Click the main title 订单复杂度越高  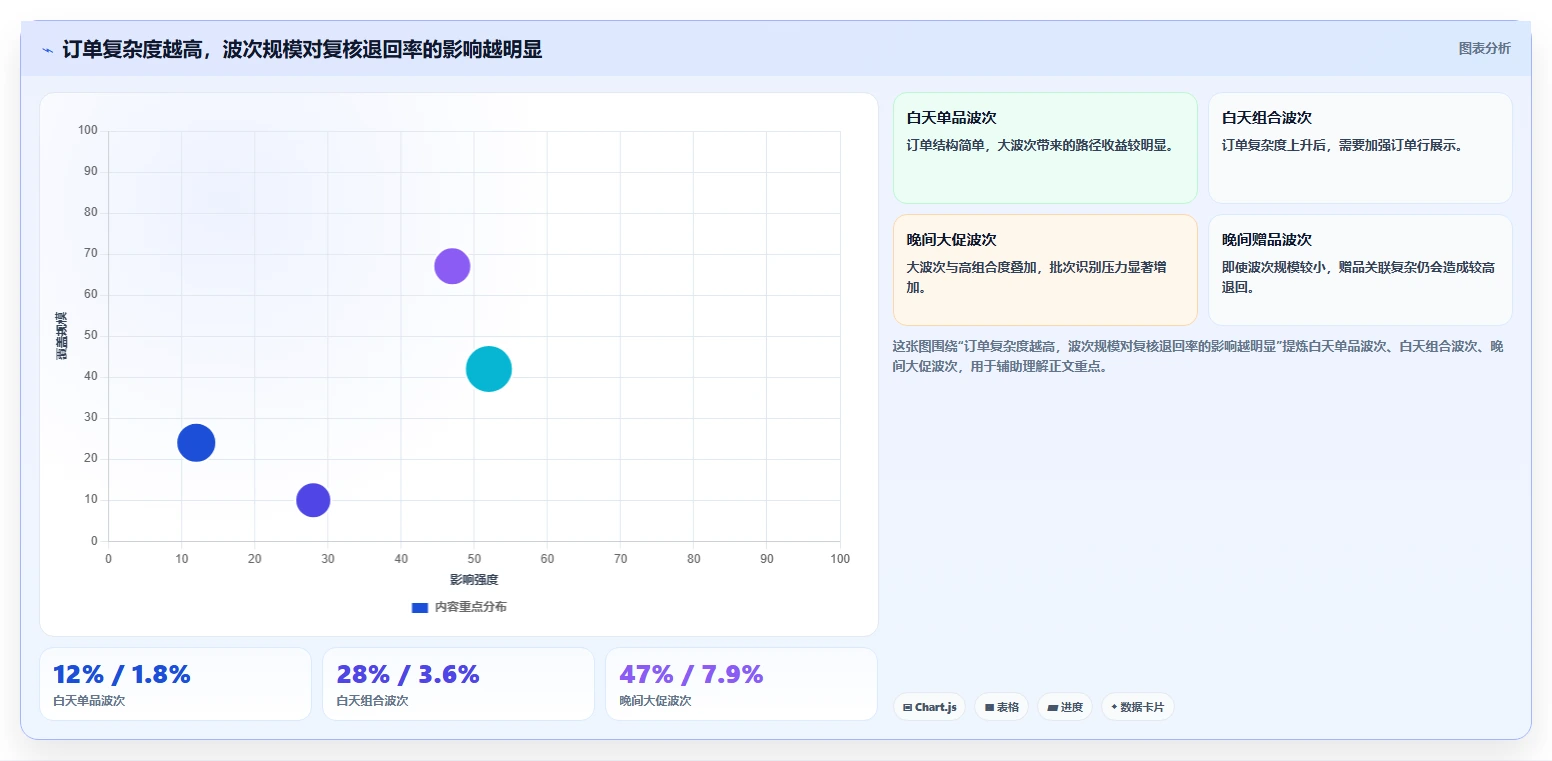[302, 49]
